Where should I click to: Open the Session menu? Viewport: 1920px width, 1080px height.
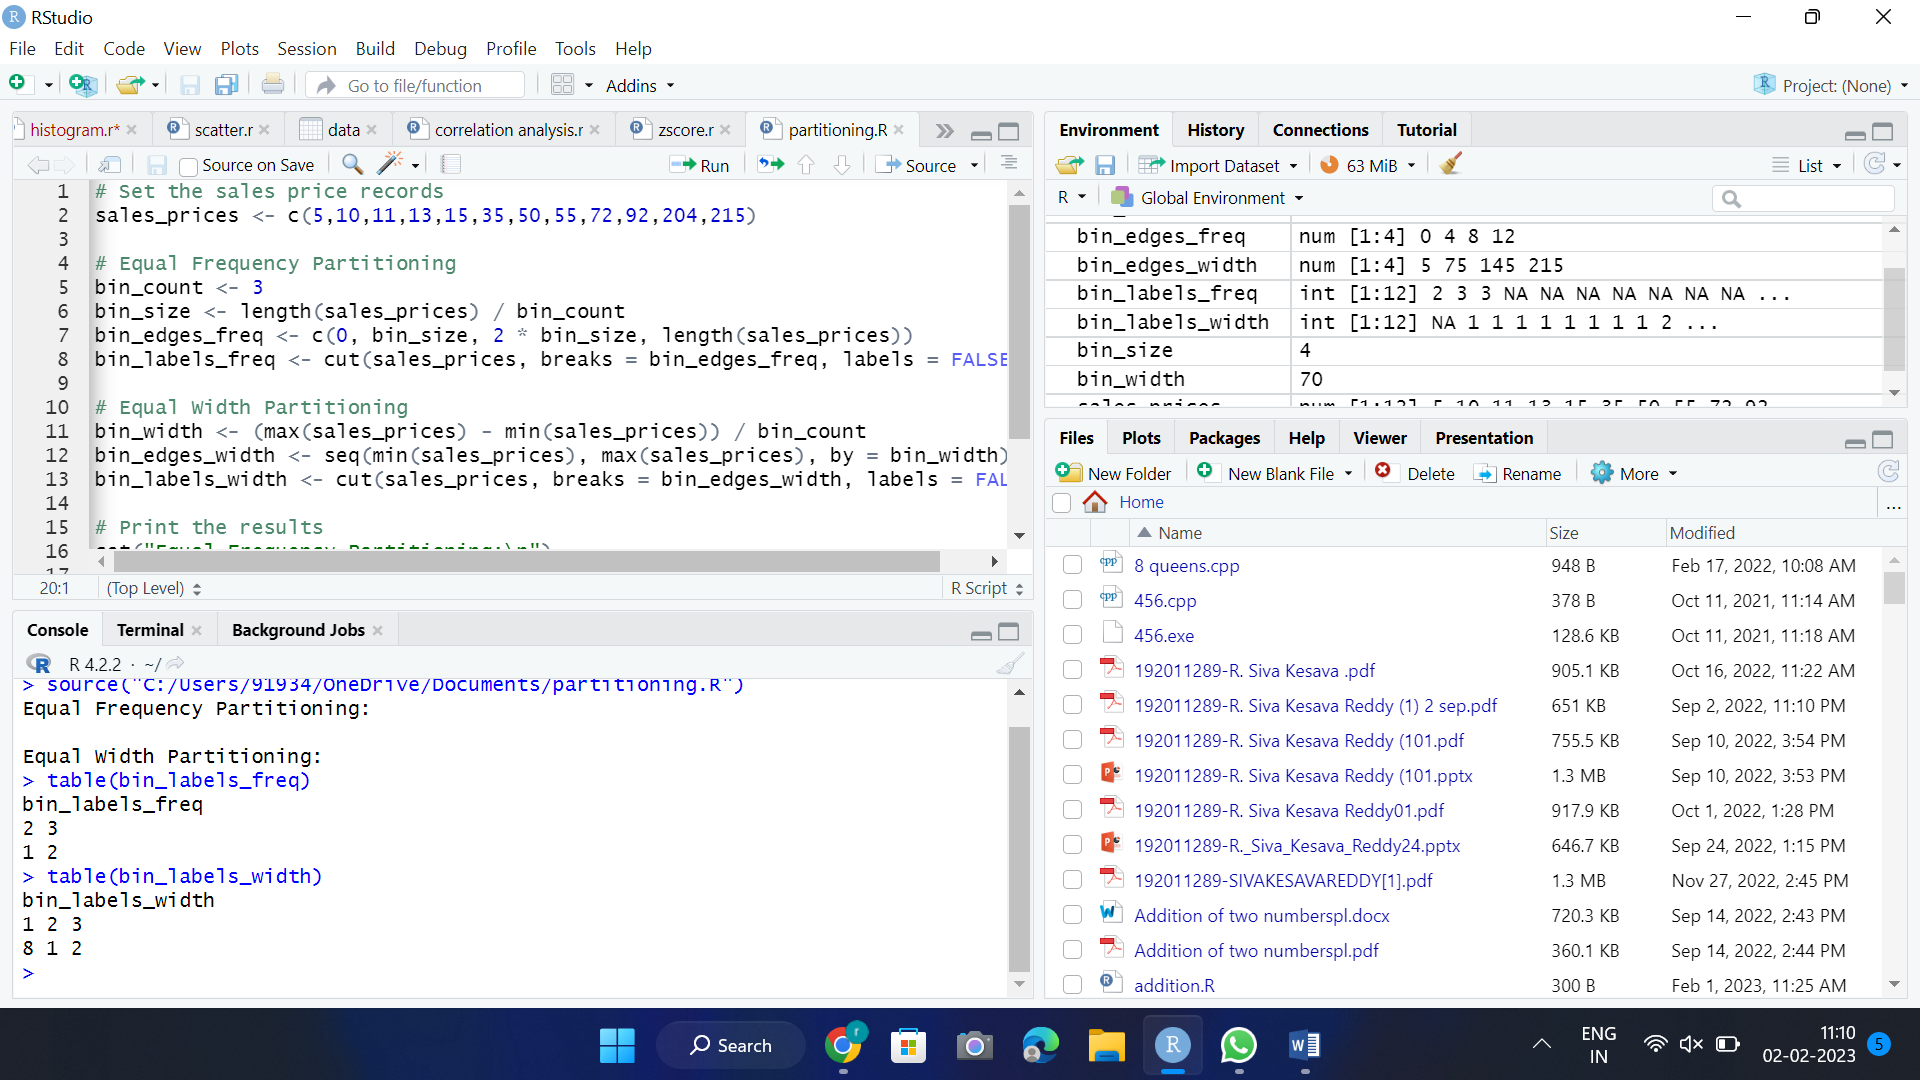[306, 48]
